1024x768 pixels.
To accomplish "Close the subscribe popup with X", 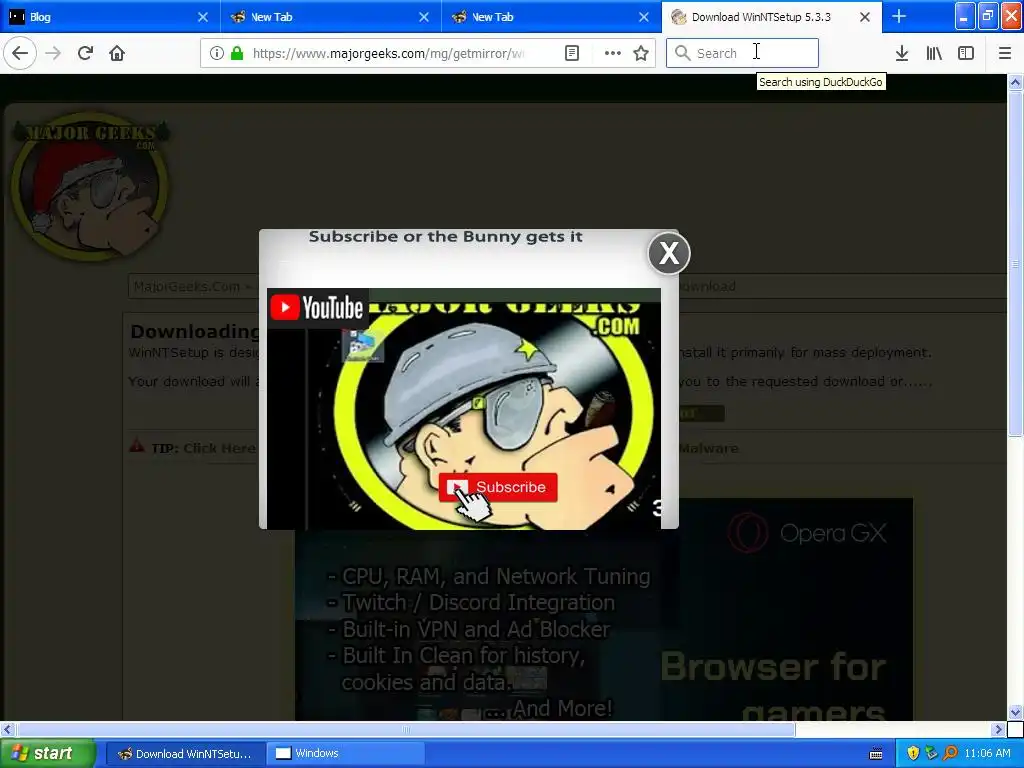I will 669,253.
